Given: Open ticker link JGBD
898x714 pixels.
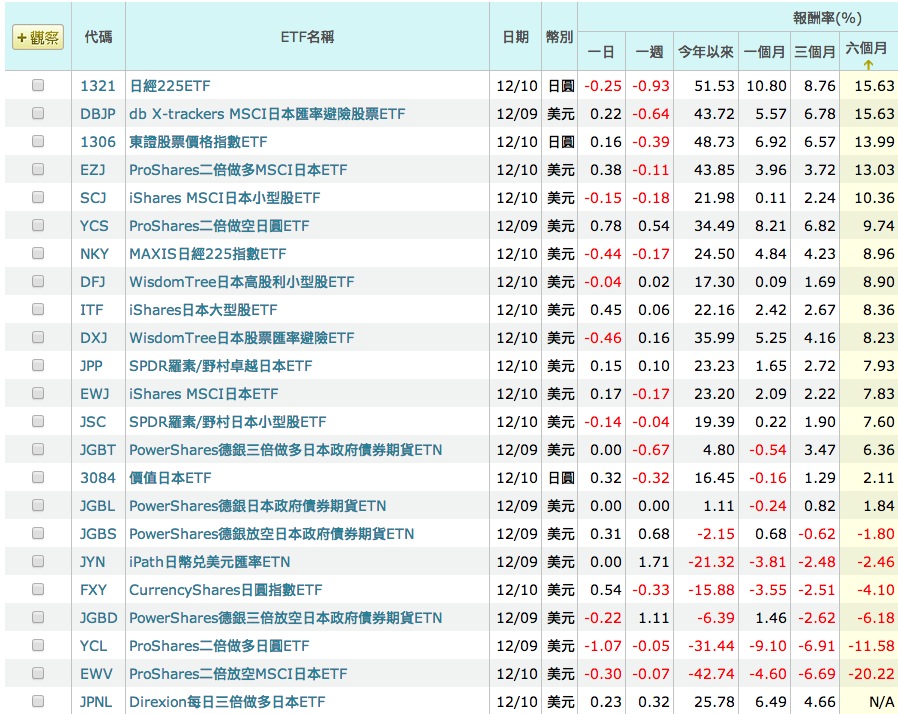Looking at the screenshot, I should click(99, 618).
